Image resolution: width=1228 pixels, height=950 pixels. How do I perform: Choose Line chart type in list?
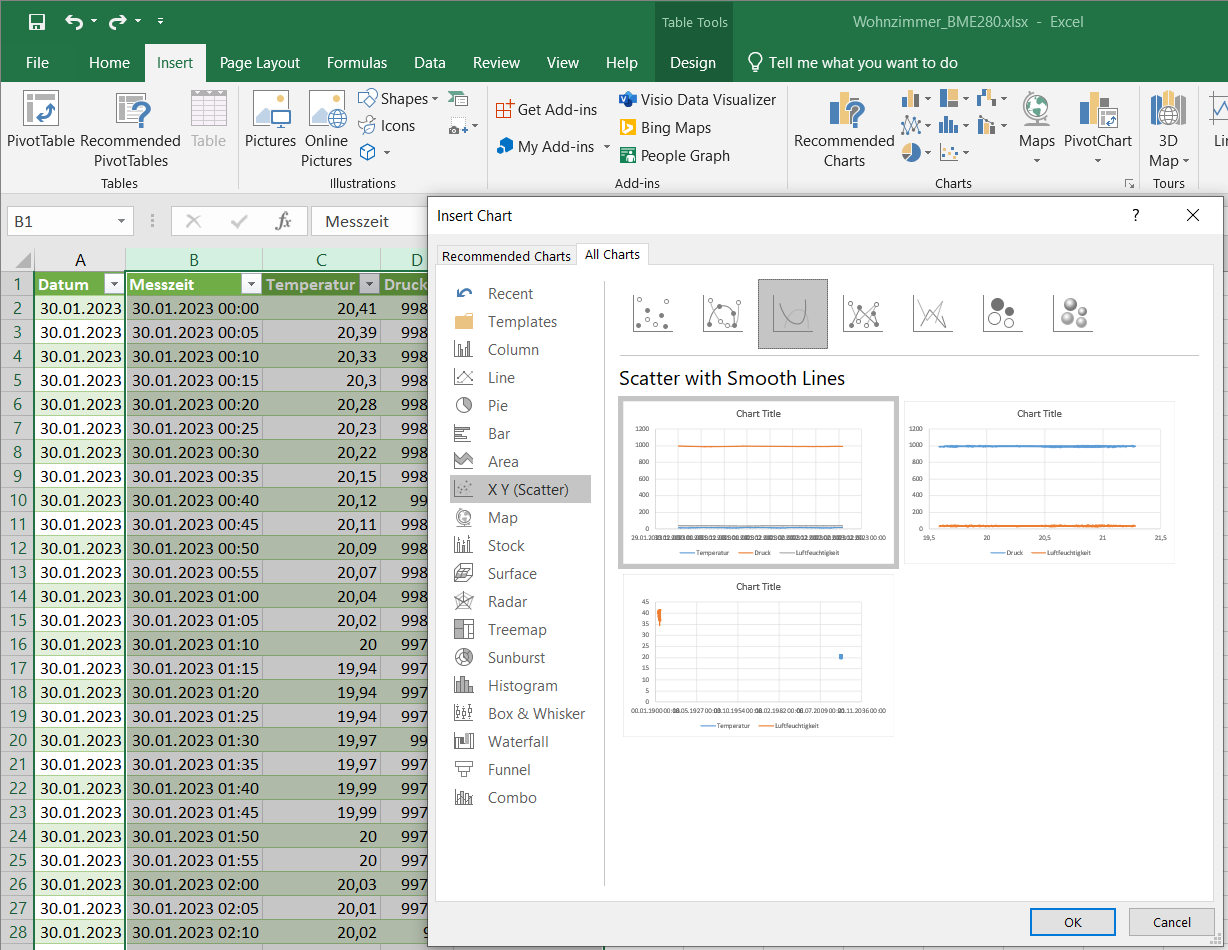[x=520, y=377]
